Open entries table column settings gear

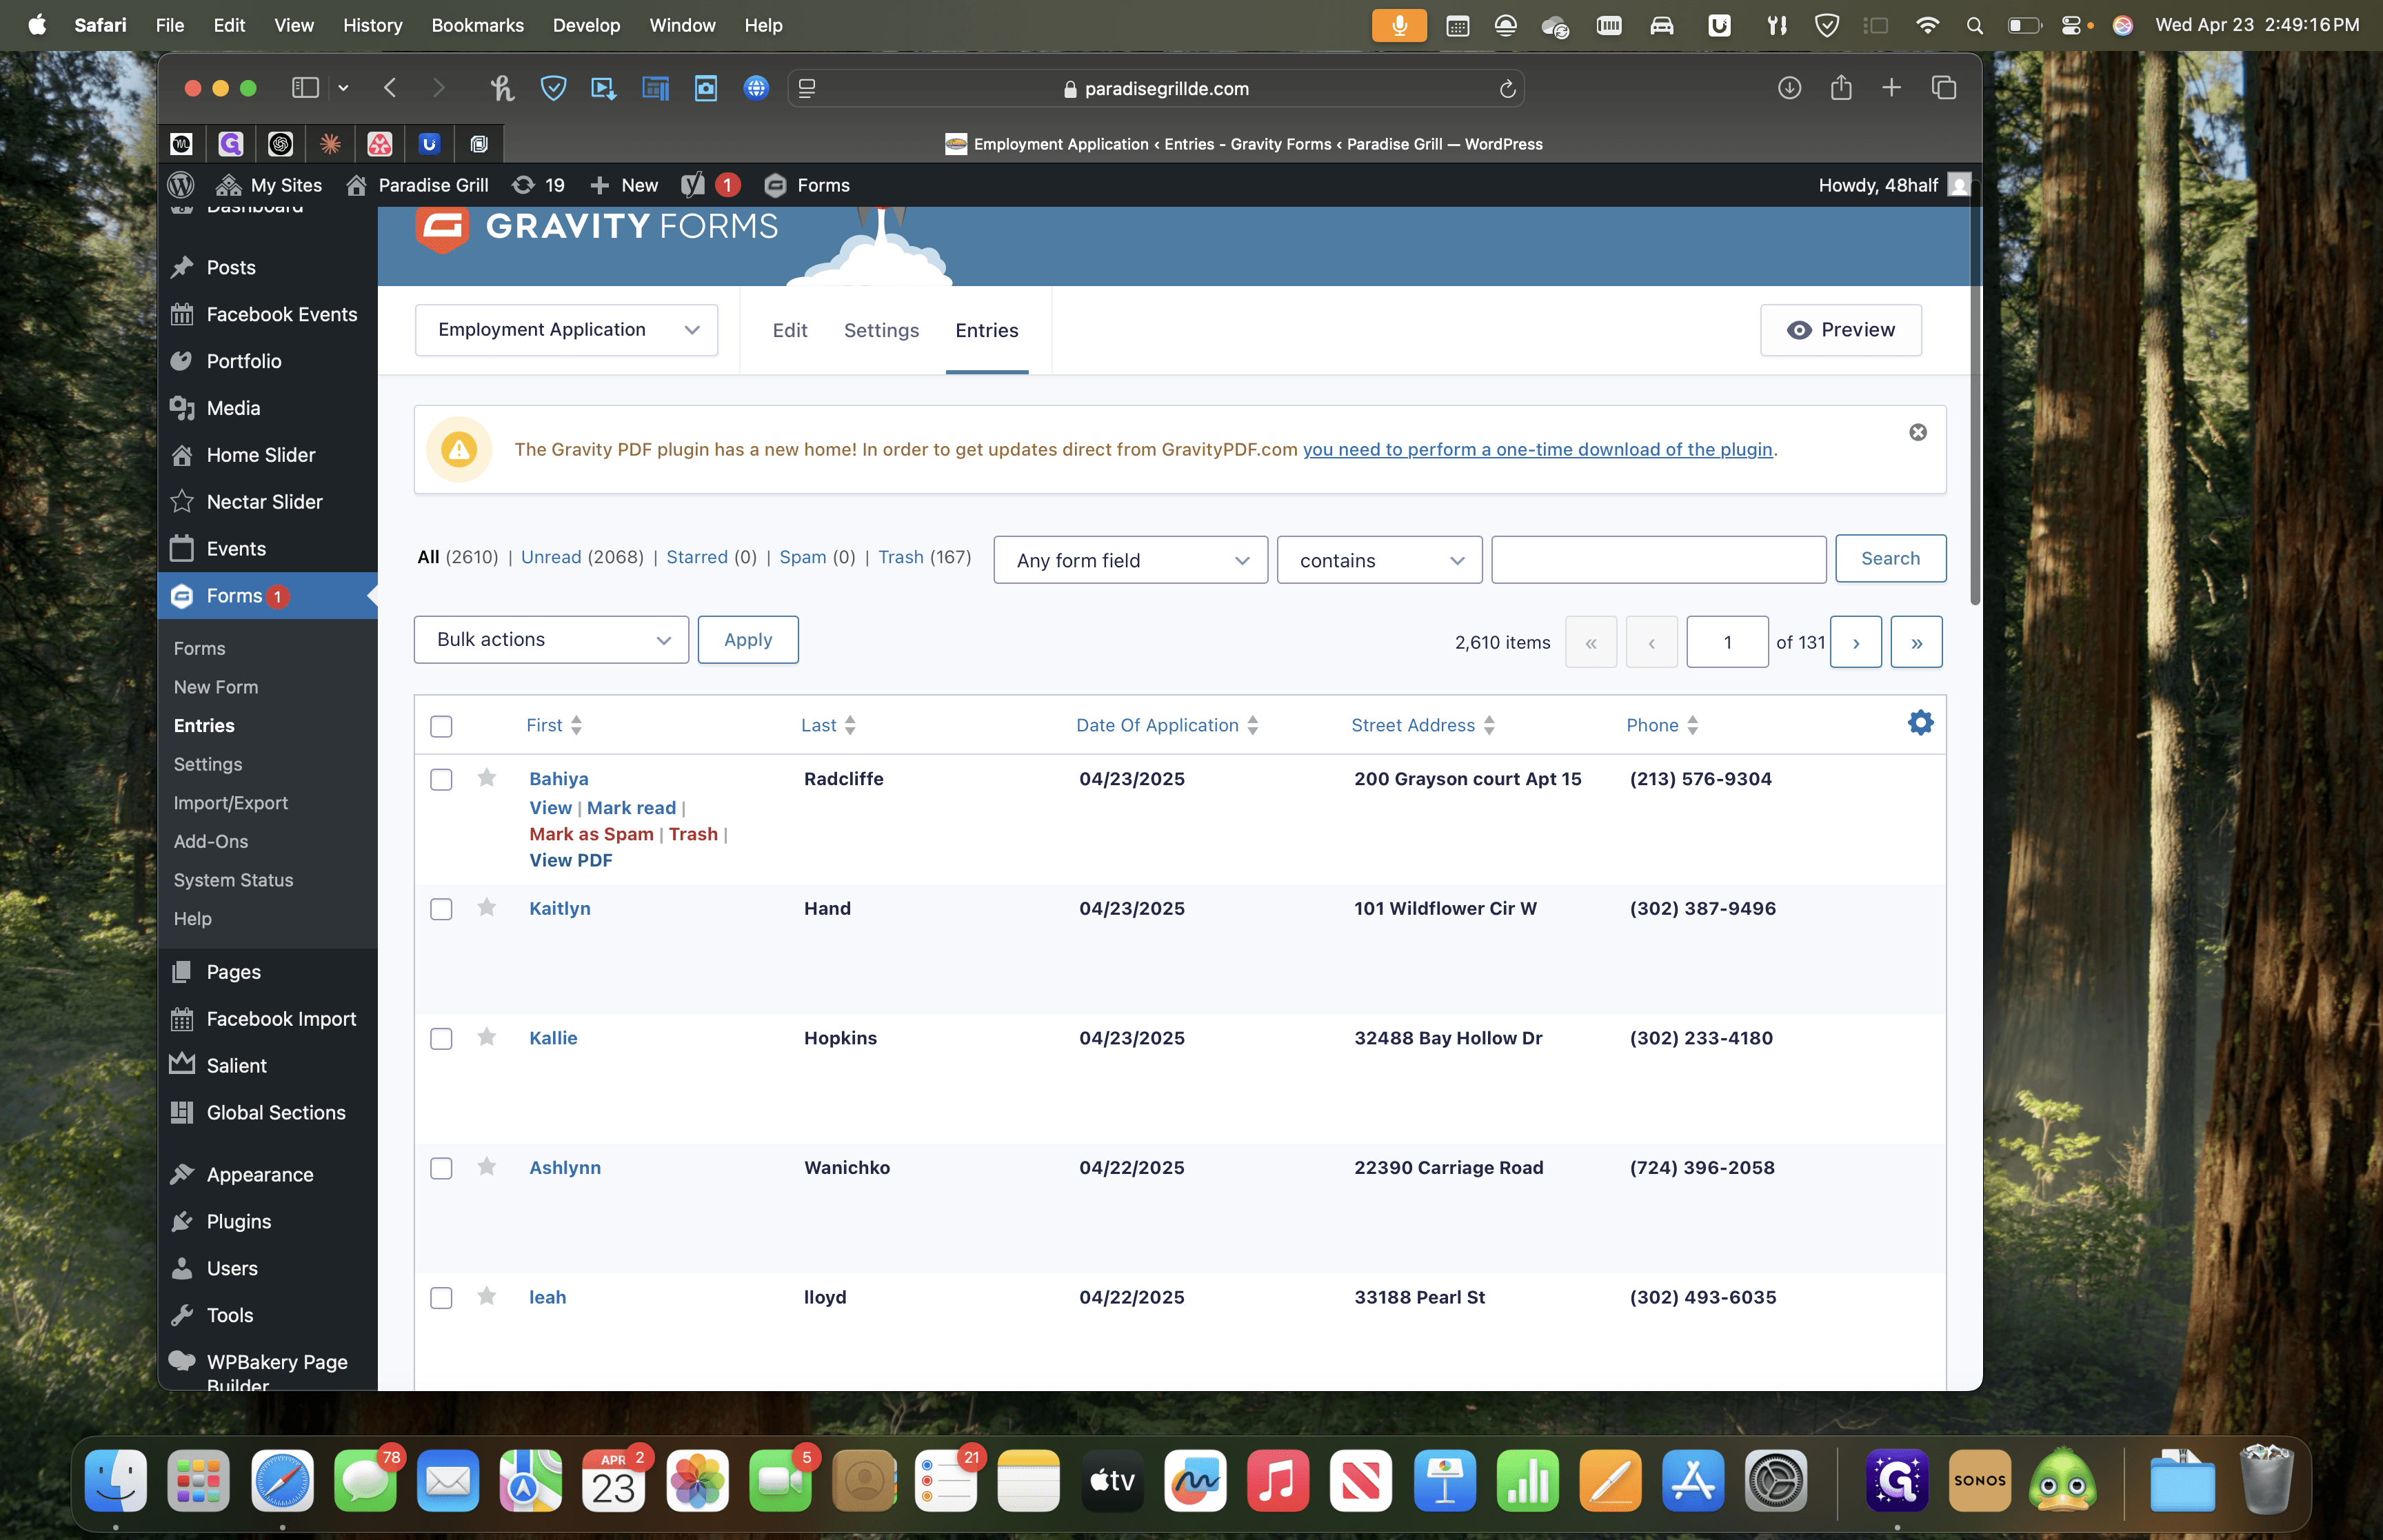click(x=1920, y=723)
